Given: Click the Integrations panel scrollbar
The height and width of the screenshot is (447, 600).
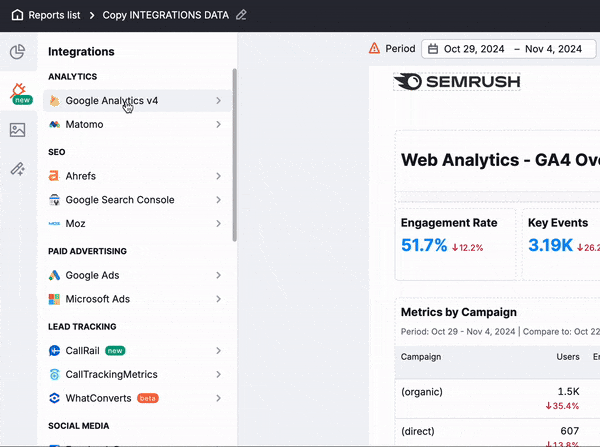Looking at the screenshot, I should pos(235,155).
